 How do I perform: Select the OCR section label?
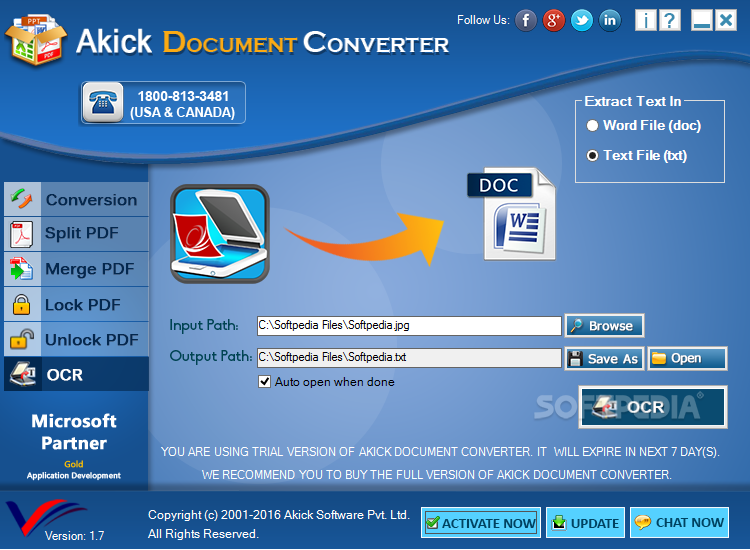pos(65,374)
